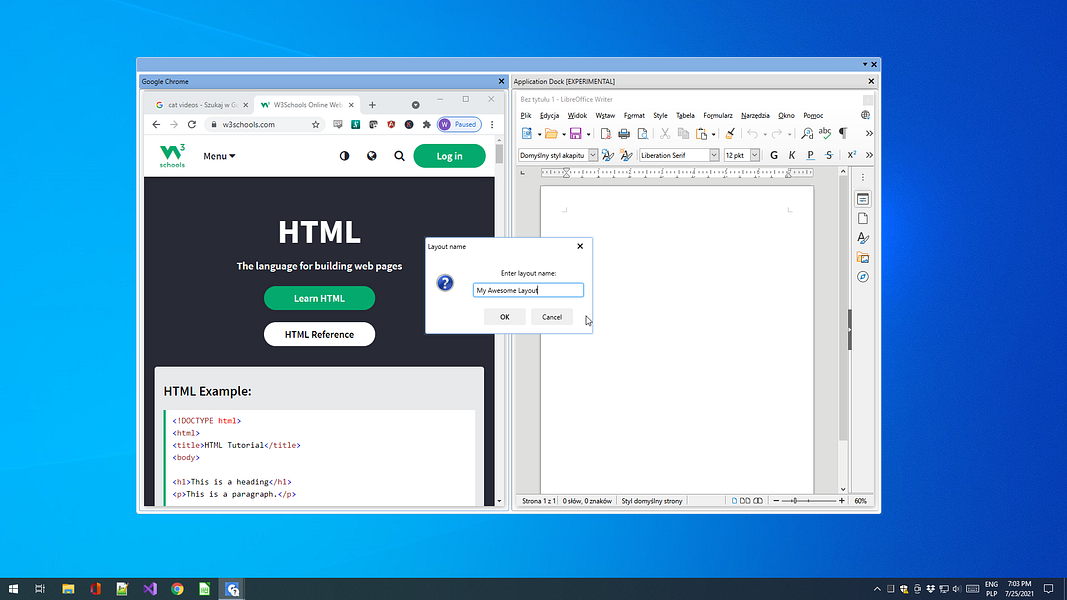Expand Open recent files dropdown arrow
This screenshot has width=1067, height=600.
(563, 134)
